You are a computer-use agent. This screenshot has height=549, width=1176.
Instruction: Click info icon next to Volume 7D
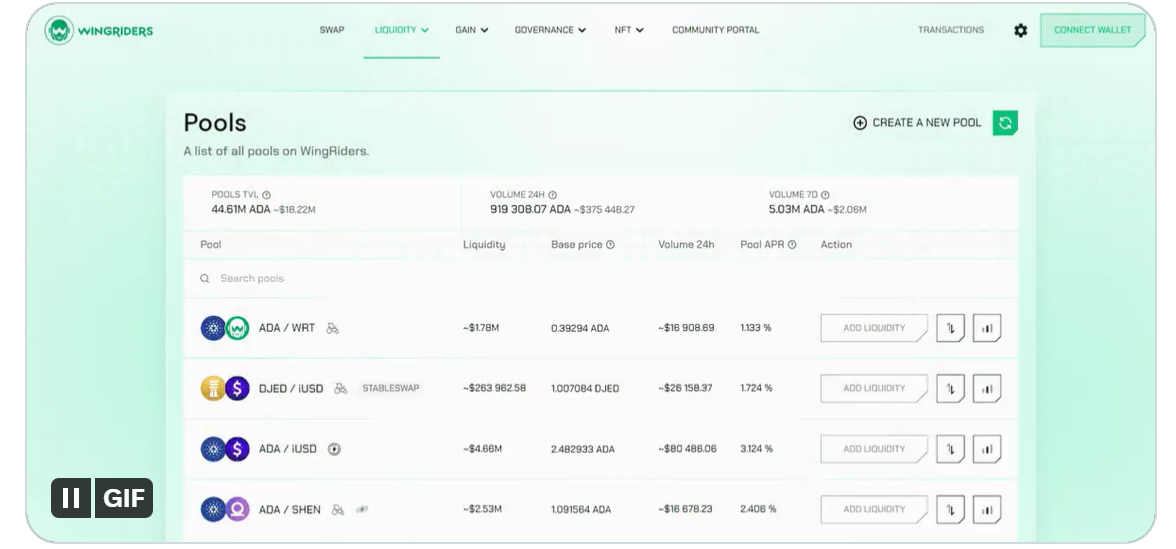coord(825,195)
